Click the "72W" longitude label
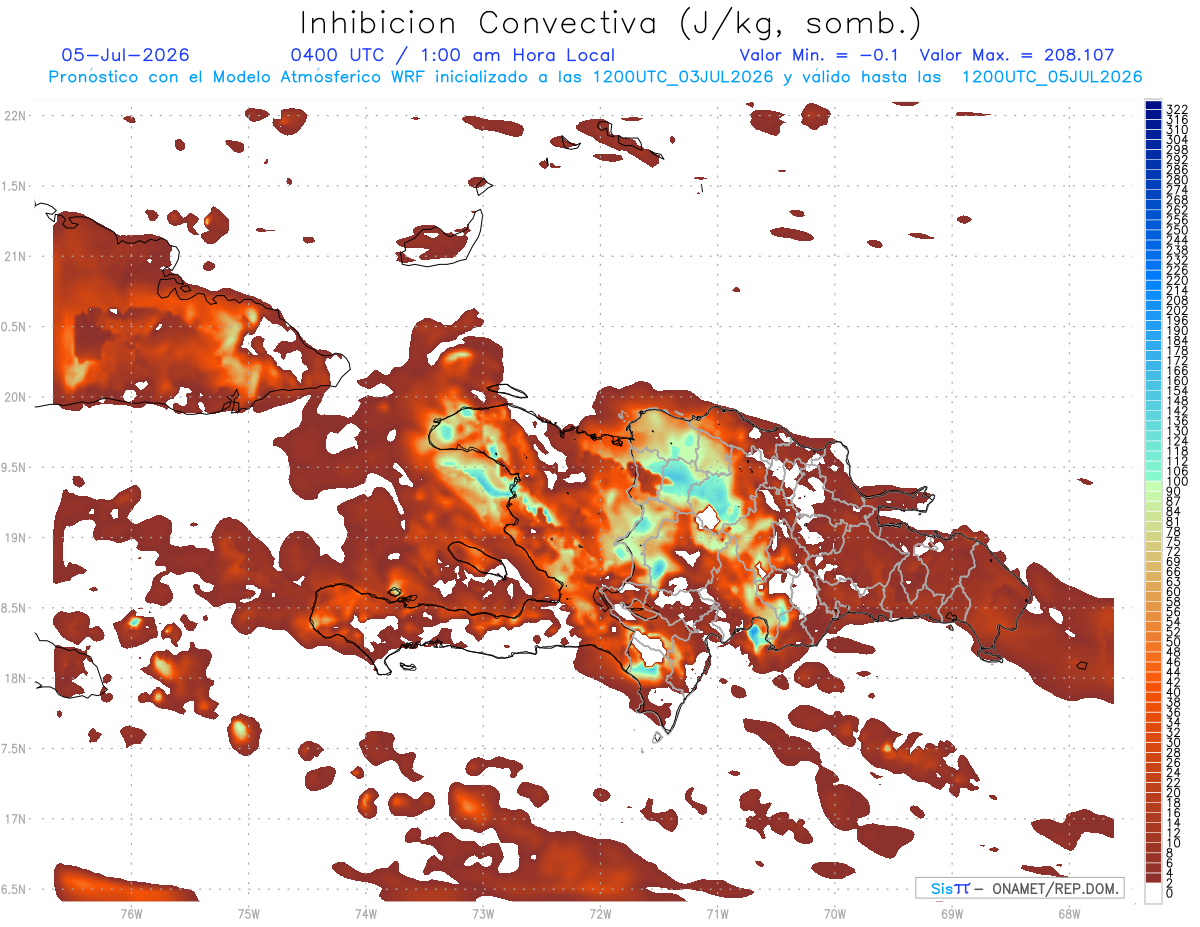Viewport: 1200px width, 927px height. [x=600, y=913]
